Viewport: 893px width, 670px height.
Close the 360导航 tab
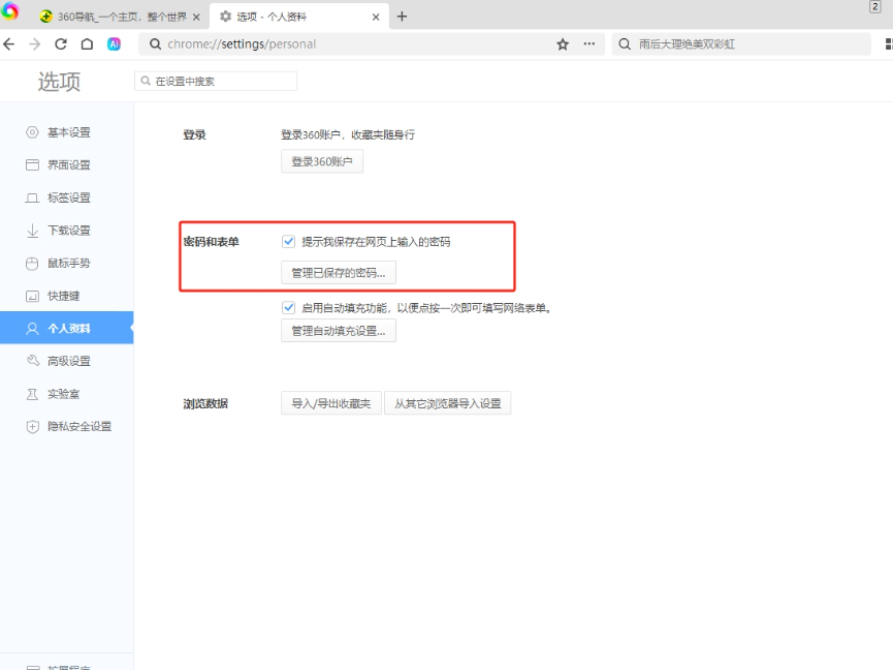click(x=196, y=17)
